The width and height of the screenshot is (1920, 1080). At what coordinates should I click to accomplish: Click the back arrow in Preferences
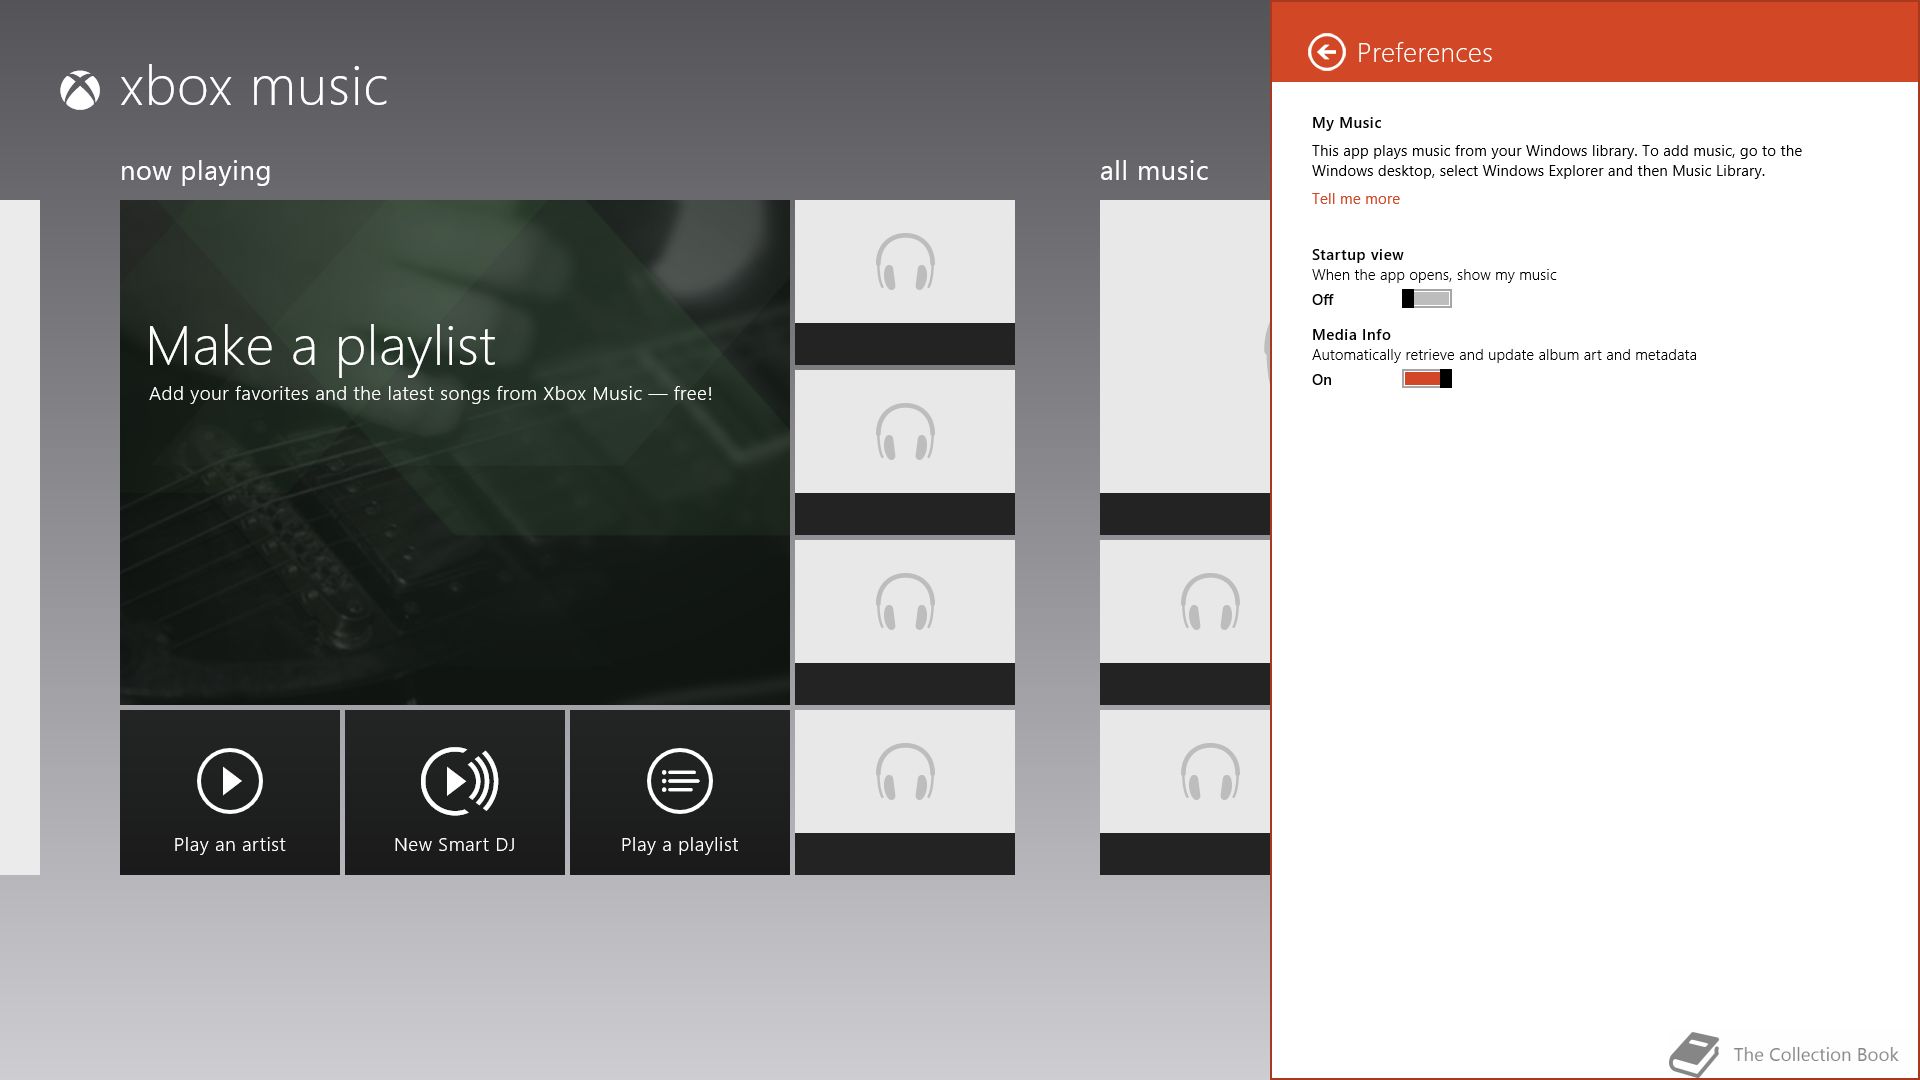(x=1327, y=52)
